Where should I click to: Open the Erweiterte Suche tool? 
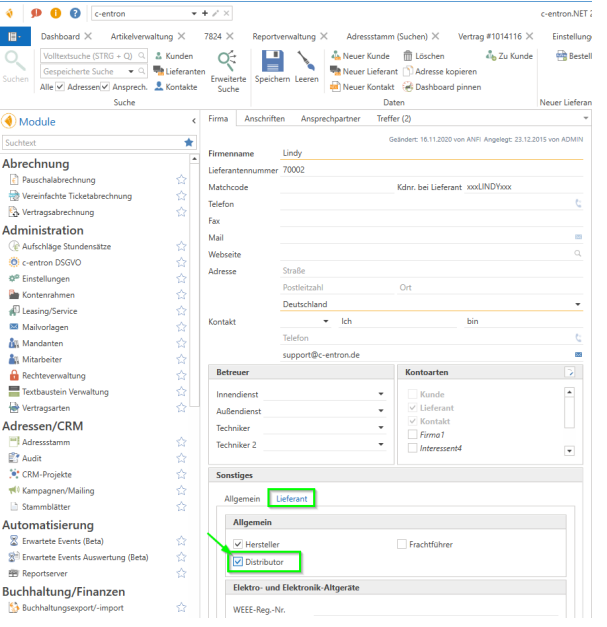point(228,61)
